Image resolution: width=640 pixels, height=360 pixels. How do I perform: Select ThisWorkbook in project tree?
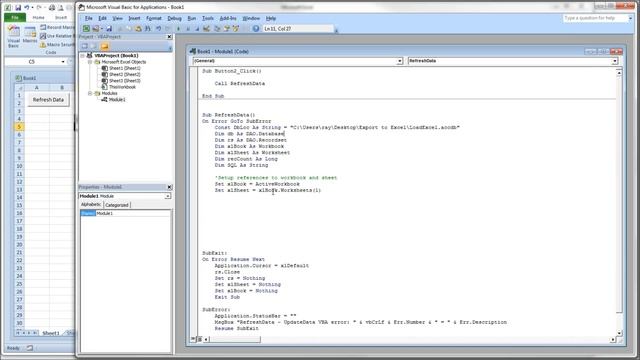122,87
